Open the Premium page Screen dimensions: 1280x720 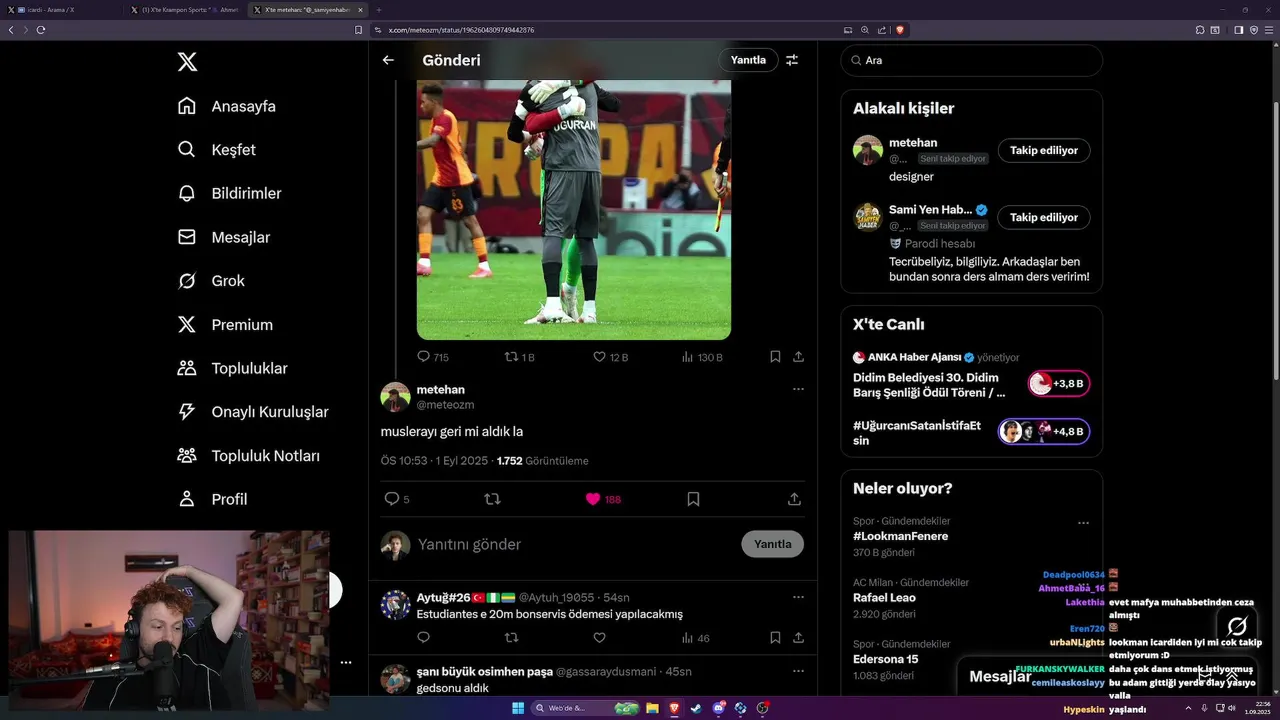pos(225,325)
